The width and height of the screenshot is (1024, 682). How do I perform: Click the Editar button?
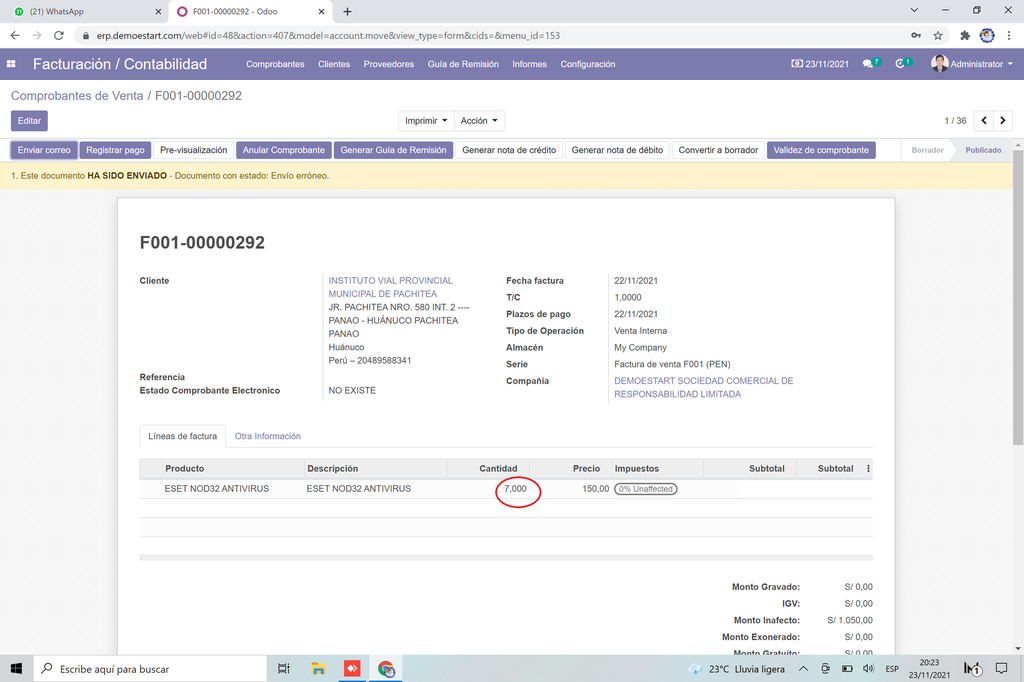tap(29, 120)
